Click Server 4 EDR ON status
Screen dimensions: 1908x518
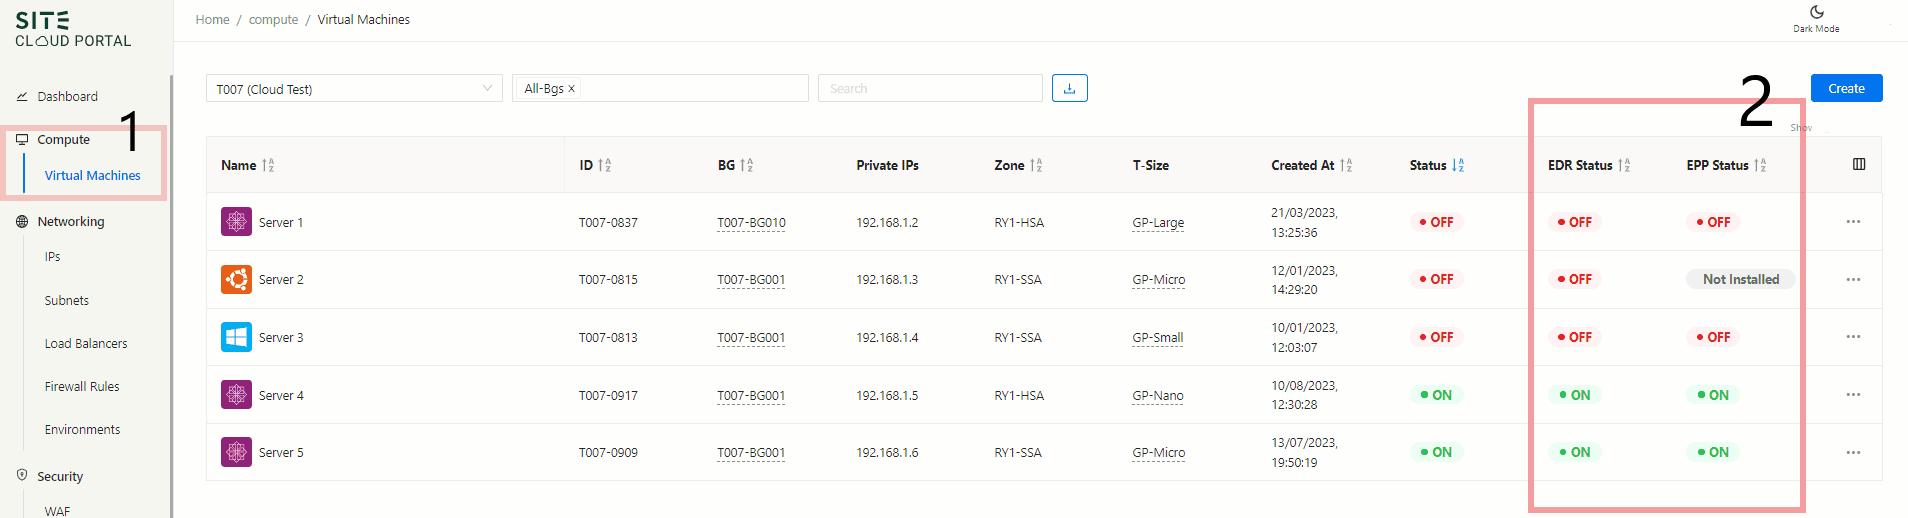click(1574, 395)
